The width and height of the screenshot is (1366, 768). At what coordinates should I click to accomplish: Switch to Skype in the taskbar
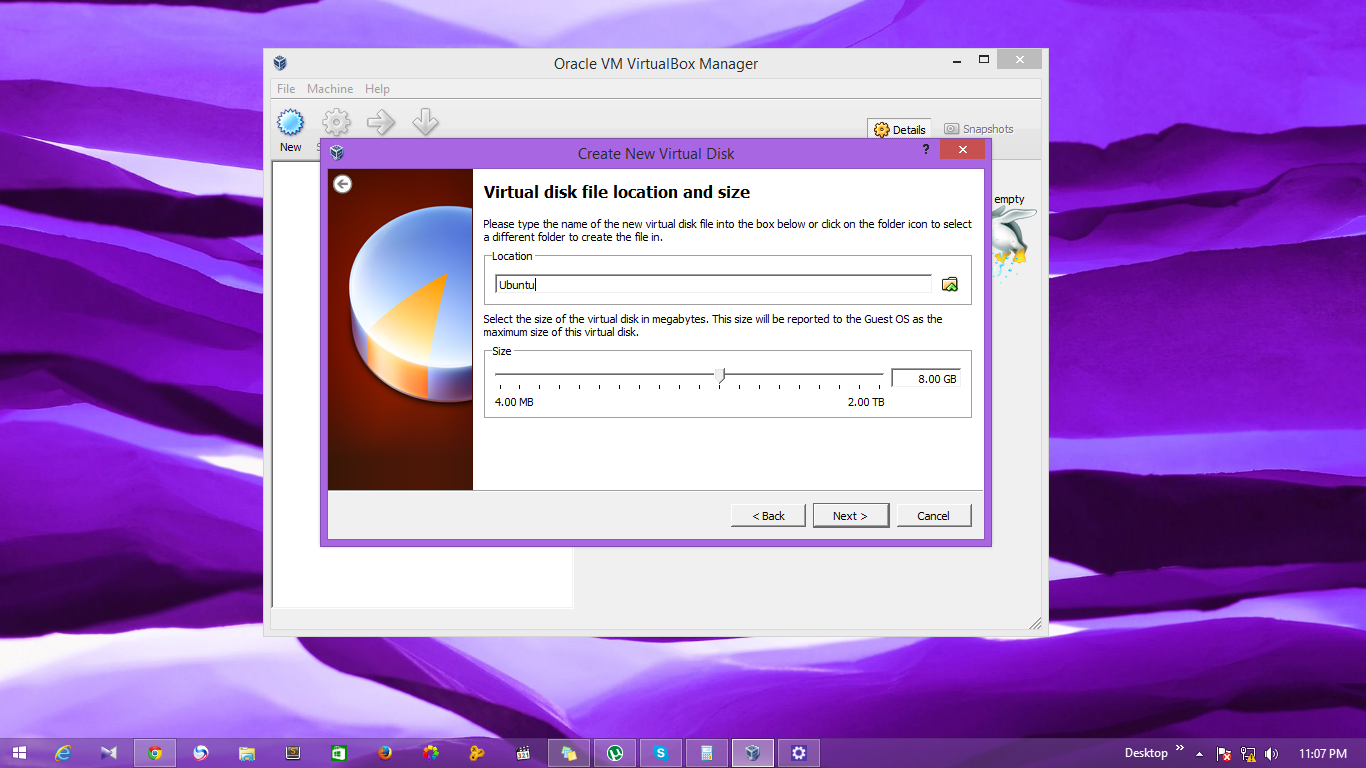pyautogui.click(x=661, y=753)
